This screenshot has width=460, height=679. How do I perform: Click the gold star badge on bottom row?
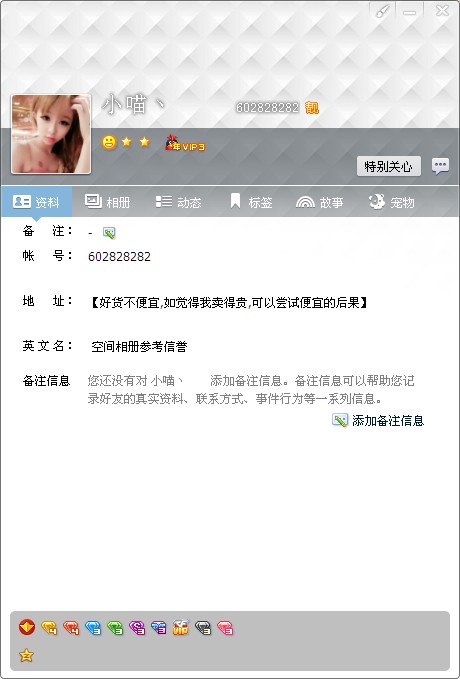coord(26,655)
